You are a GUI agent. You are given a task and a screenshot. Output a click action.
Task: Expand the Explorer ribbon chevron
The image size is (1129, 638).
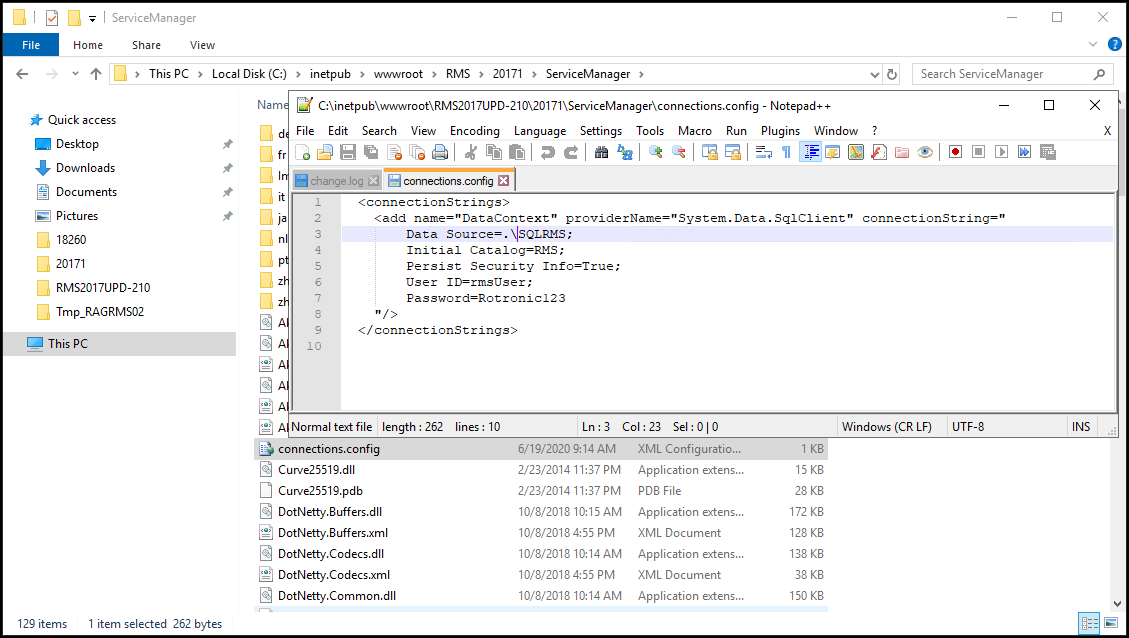point(1092,45)
